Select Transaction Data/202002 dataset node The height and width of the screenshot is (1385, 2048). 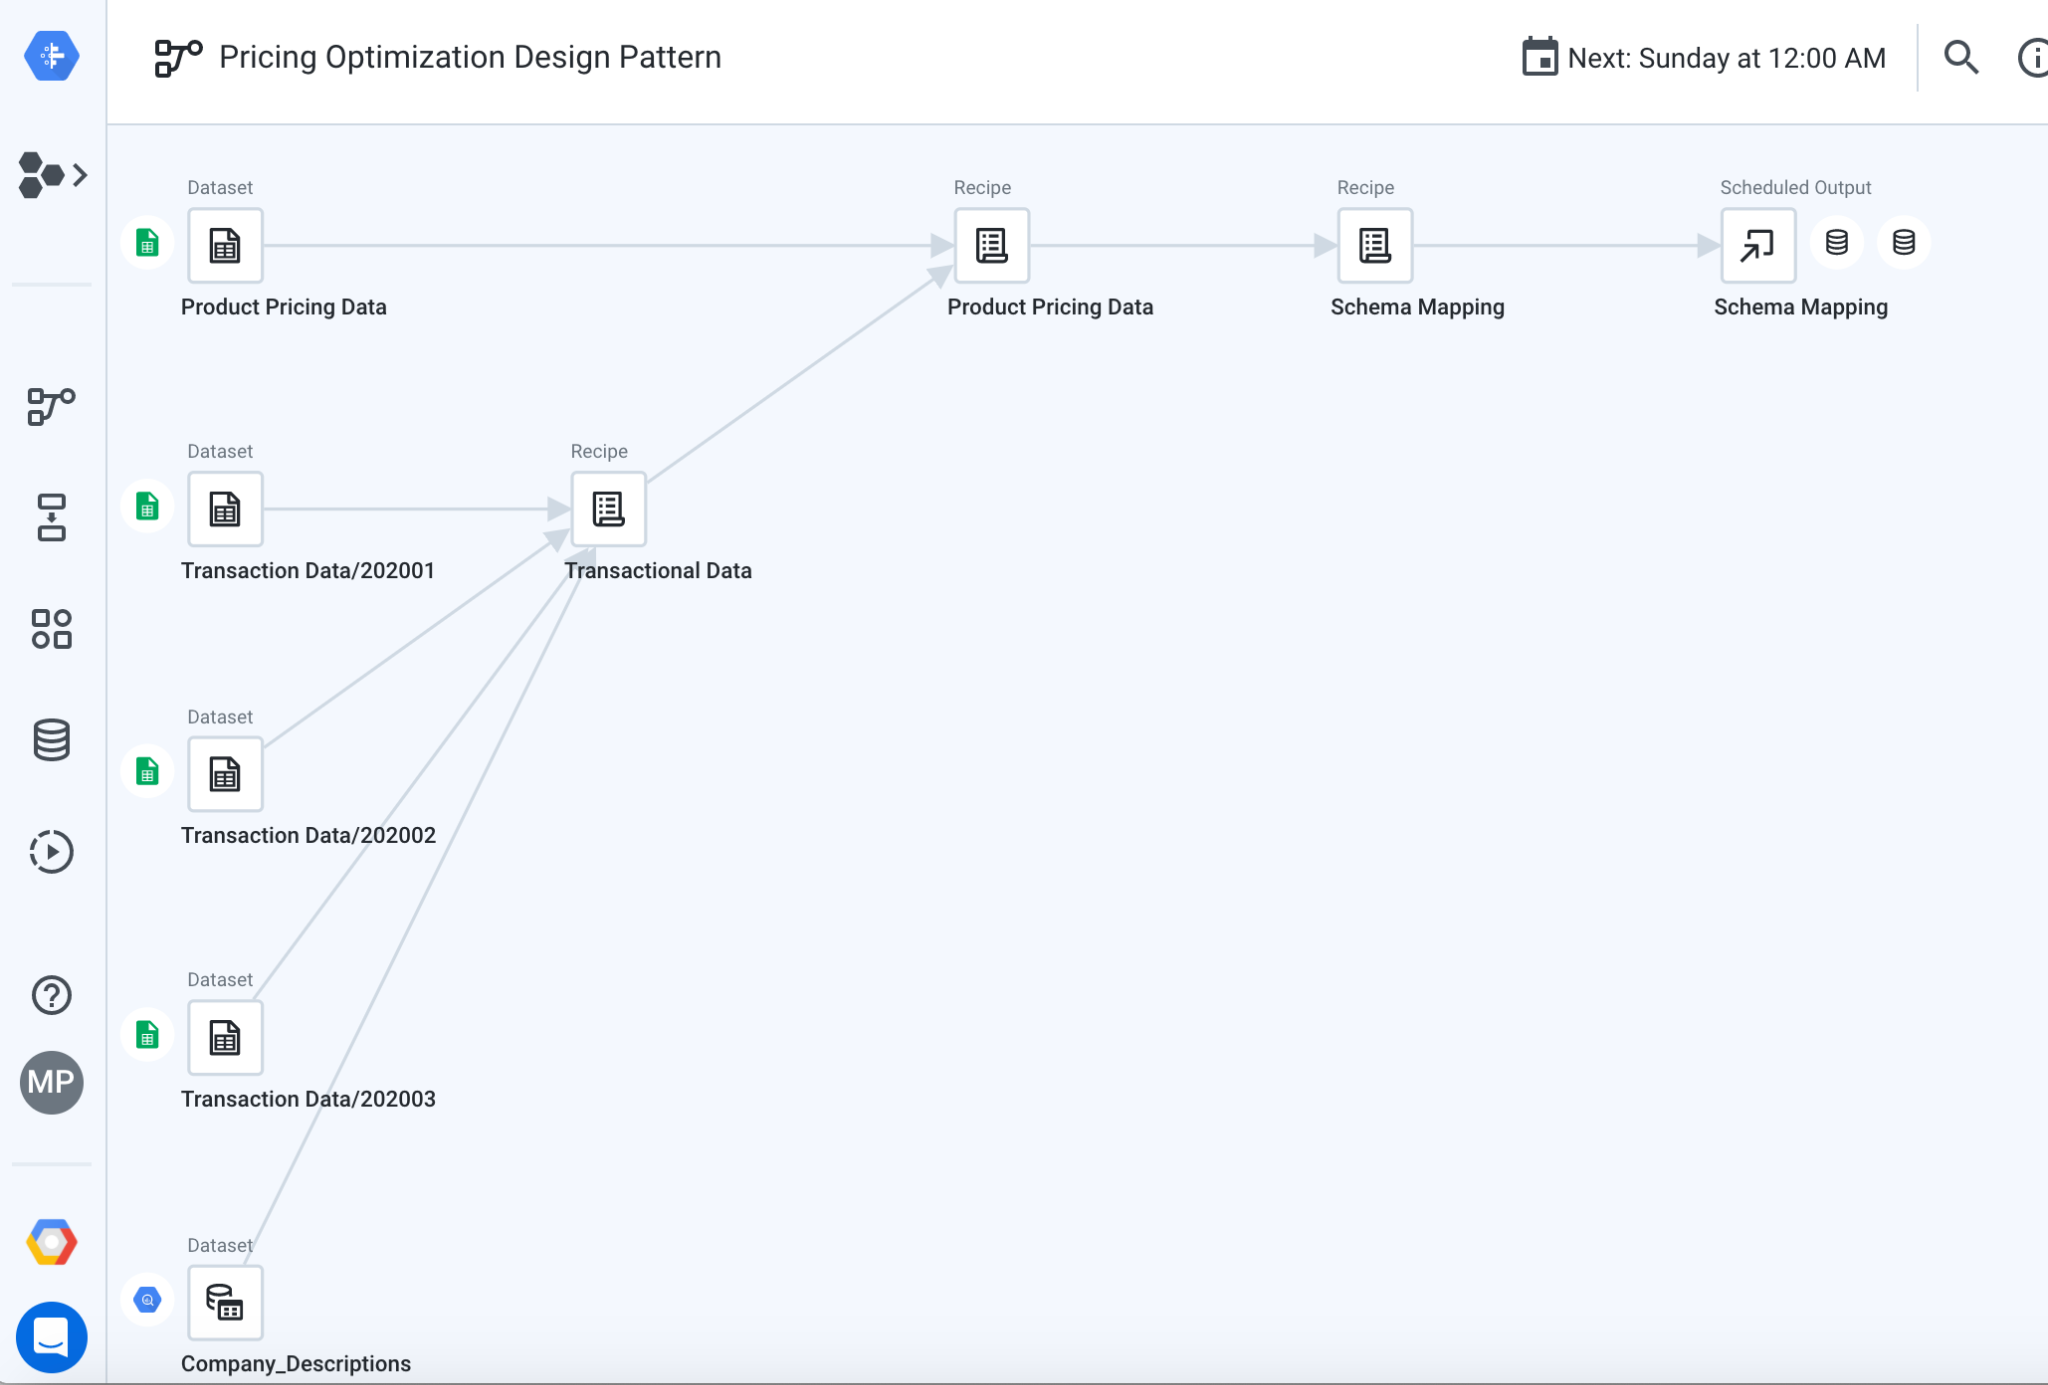pyautogui.click(x=225, y=774)
